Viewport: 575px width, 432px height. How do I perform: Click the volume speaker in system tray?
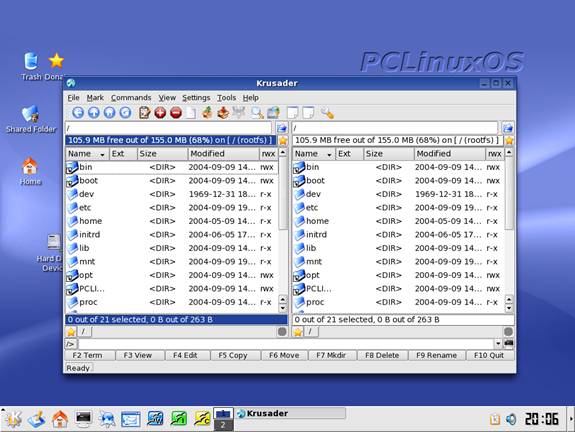click(x=511, y=419)
